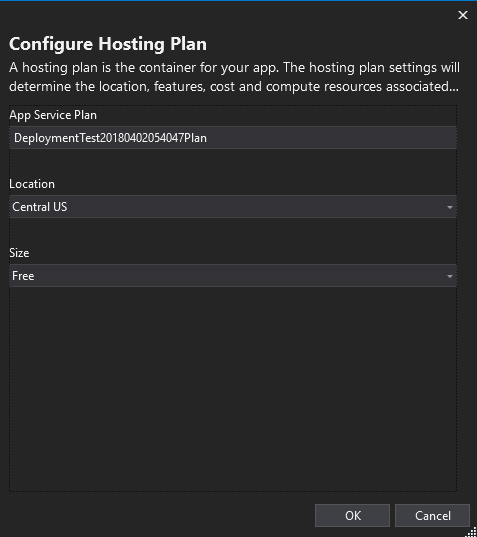The height and width of the screenshot is (537, 477).
Task: Click the Size label
Action: click(x=19, y=253)
